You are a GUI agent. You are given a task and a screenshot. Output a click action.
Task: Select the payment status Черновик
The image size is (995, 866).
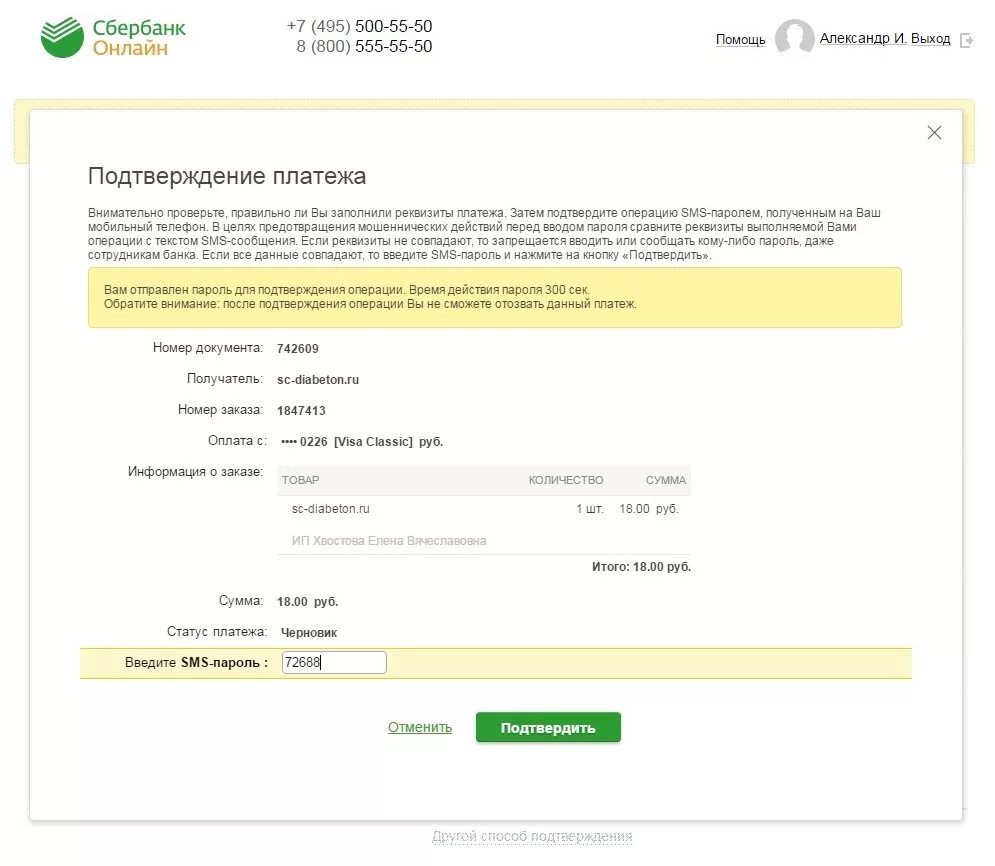click(x=309, y=633)
